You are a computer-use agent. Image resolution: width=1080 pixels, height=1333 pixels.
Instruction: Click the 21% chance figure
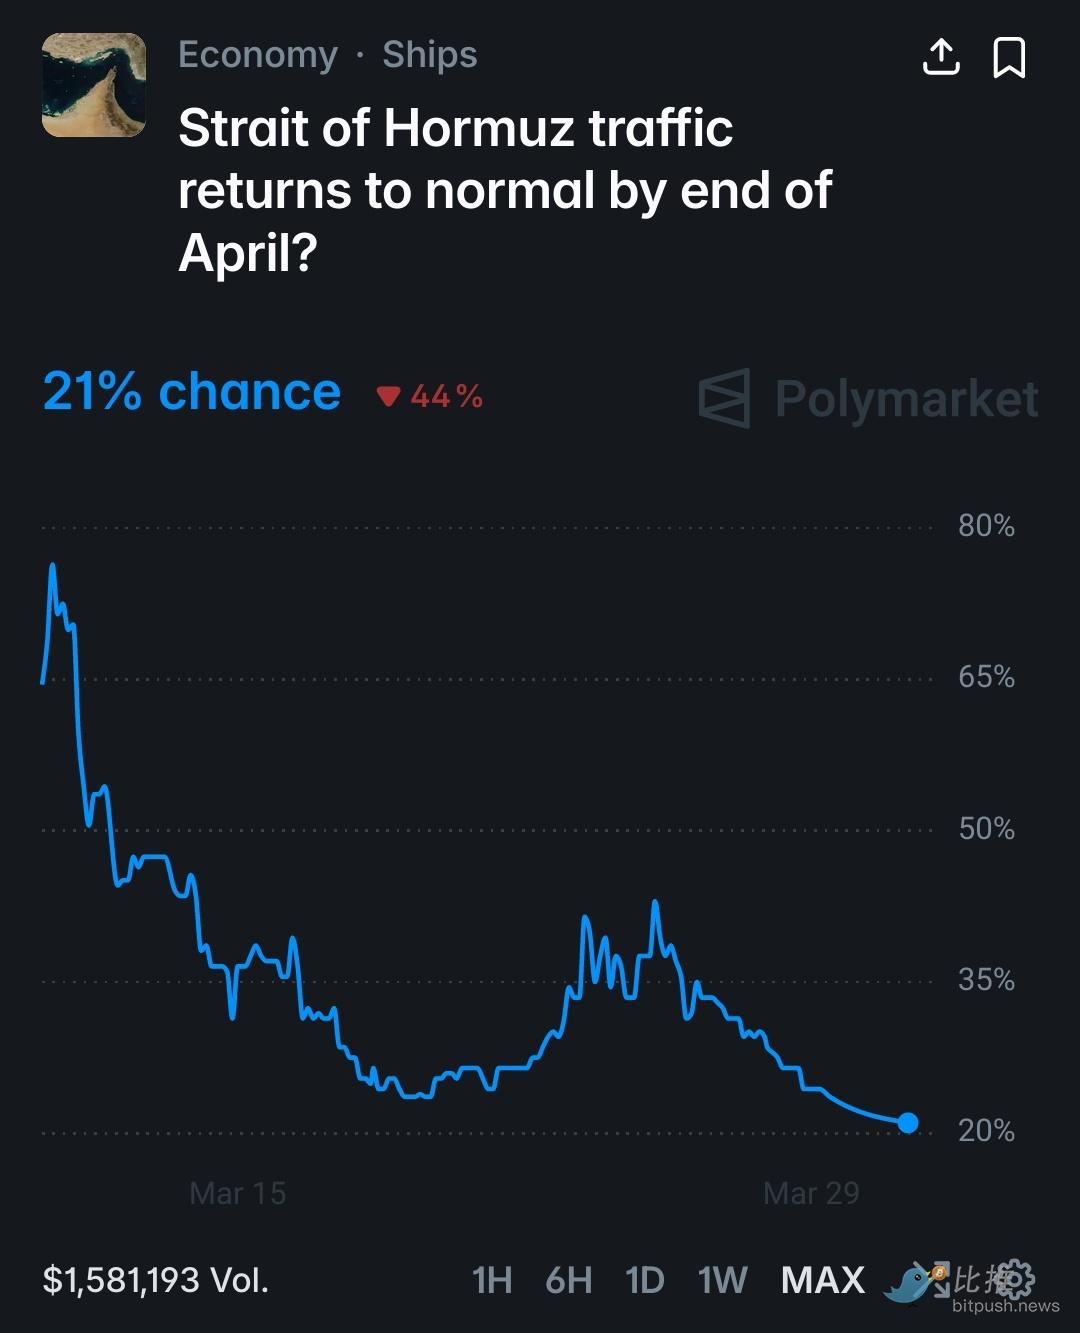click(192, 392)
